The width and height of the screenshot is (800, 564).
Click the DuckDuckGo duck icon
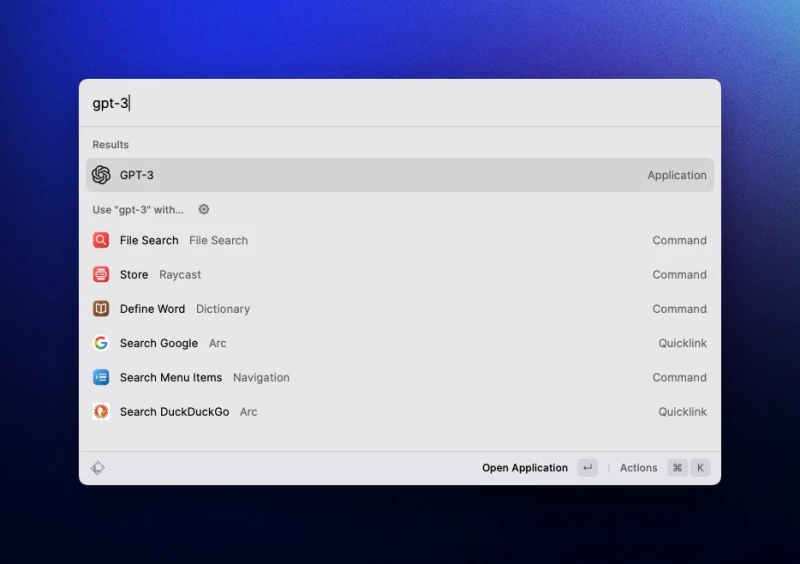coord(101,411)
